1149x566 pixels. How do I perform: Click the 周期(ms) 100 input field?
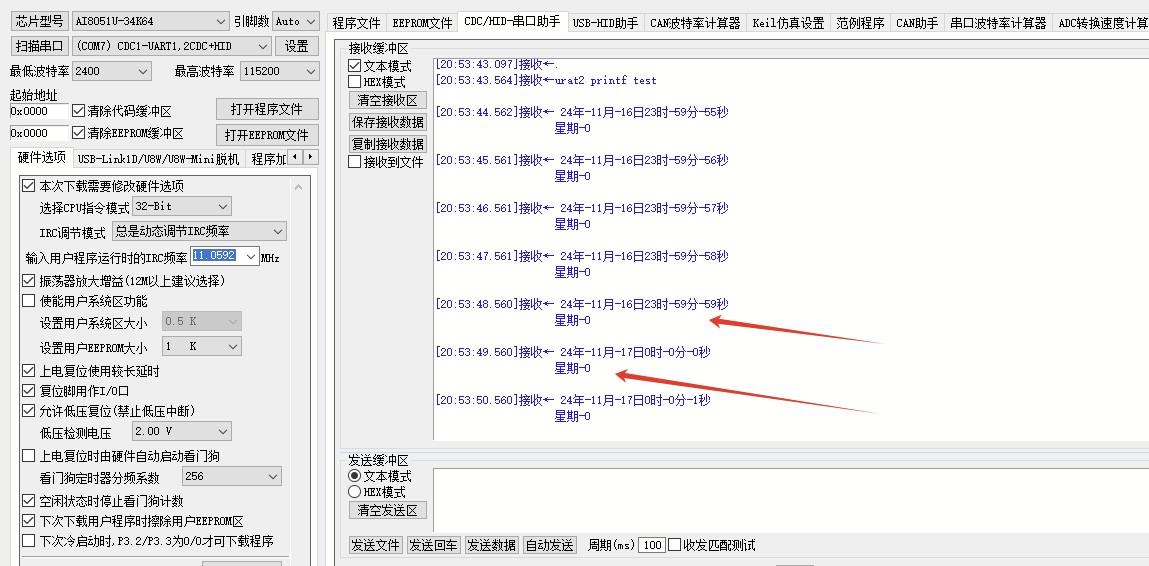point(651,545)
